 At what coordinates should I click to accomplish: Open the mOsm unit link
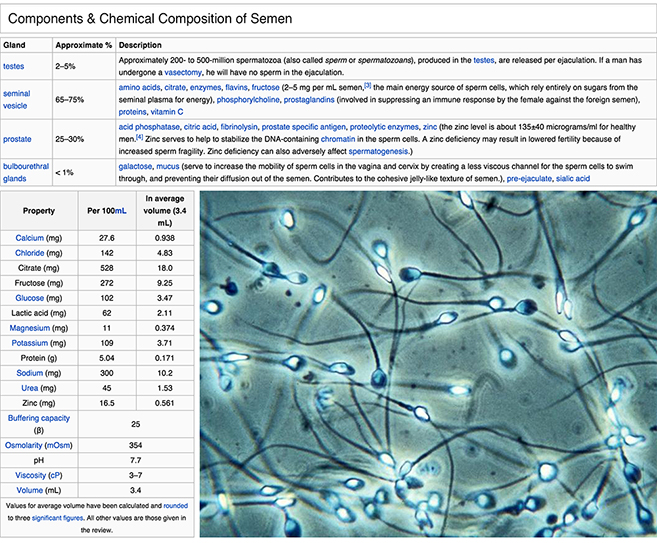tap(58, 445)
